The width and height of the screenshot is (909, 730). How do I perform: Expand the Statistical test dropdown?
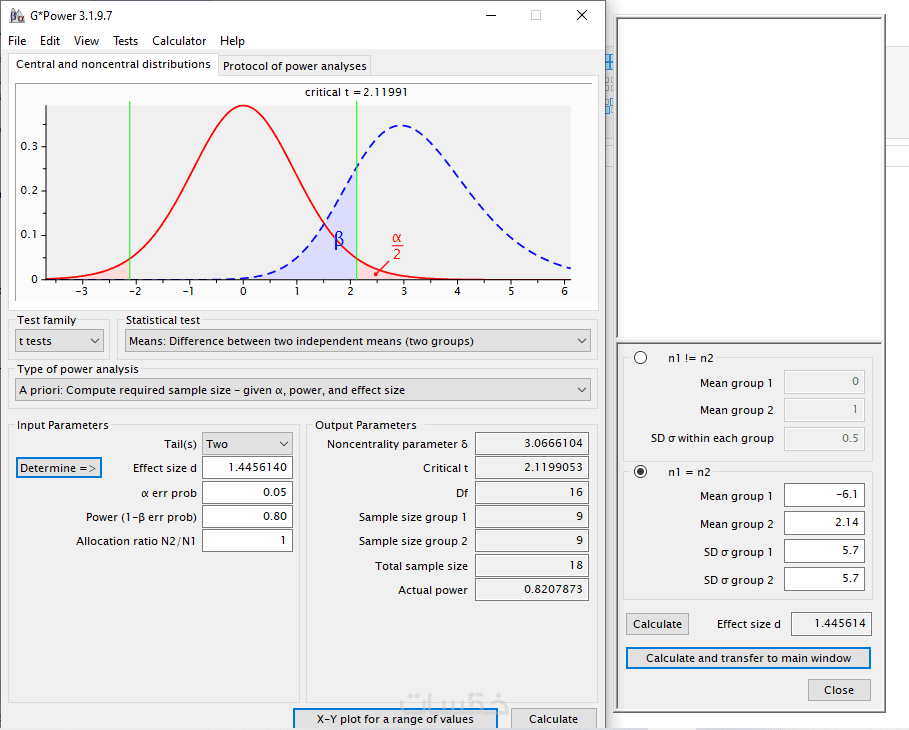[358, 341]
